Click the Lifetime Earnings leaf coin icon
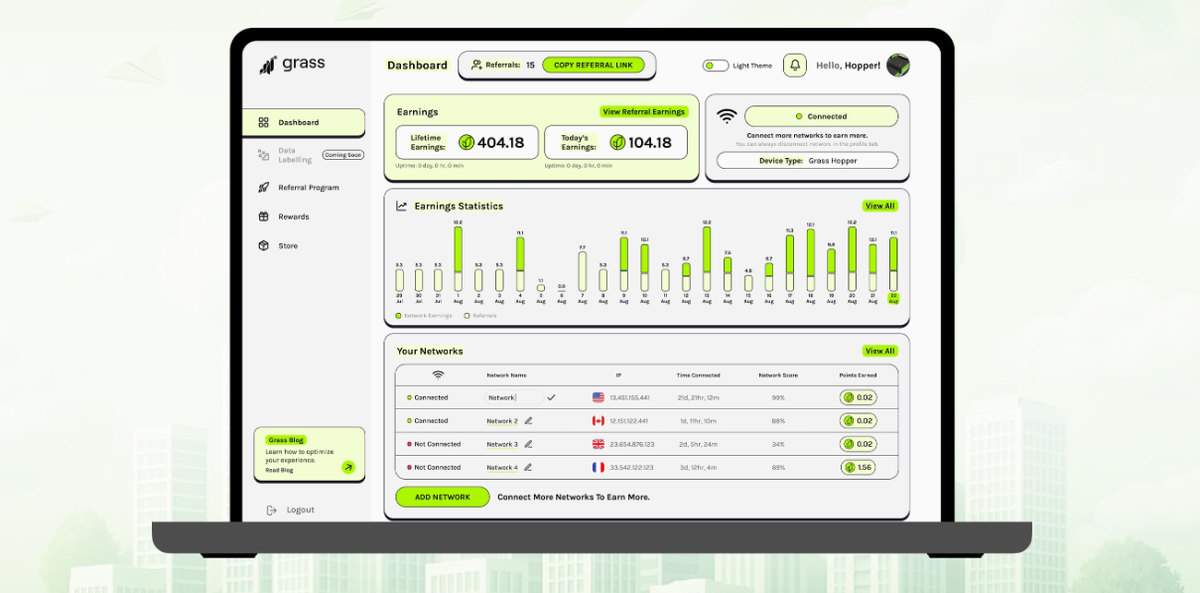 click(x=466, y=143)
